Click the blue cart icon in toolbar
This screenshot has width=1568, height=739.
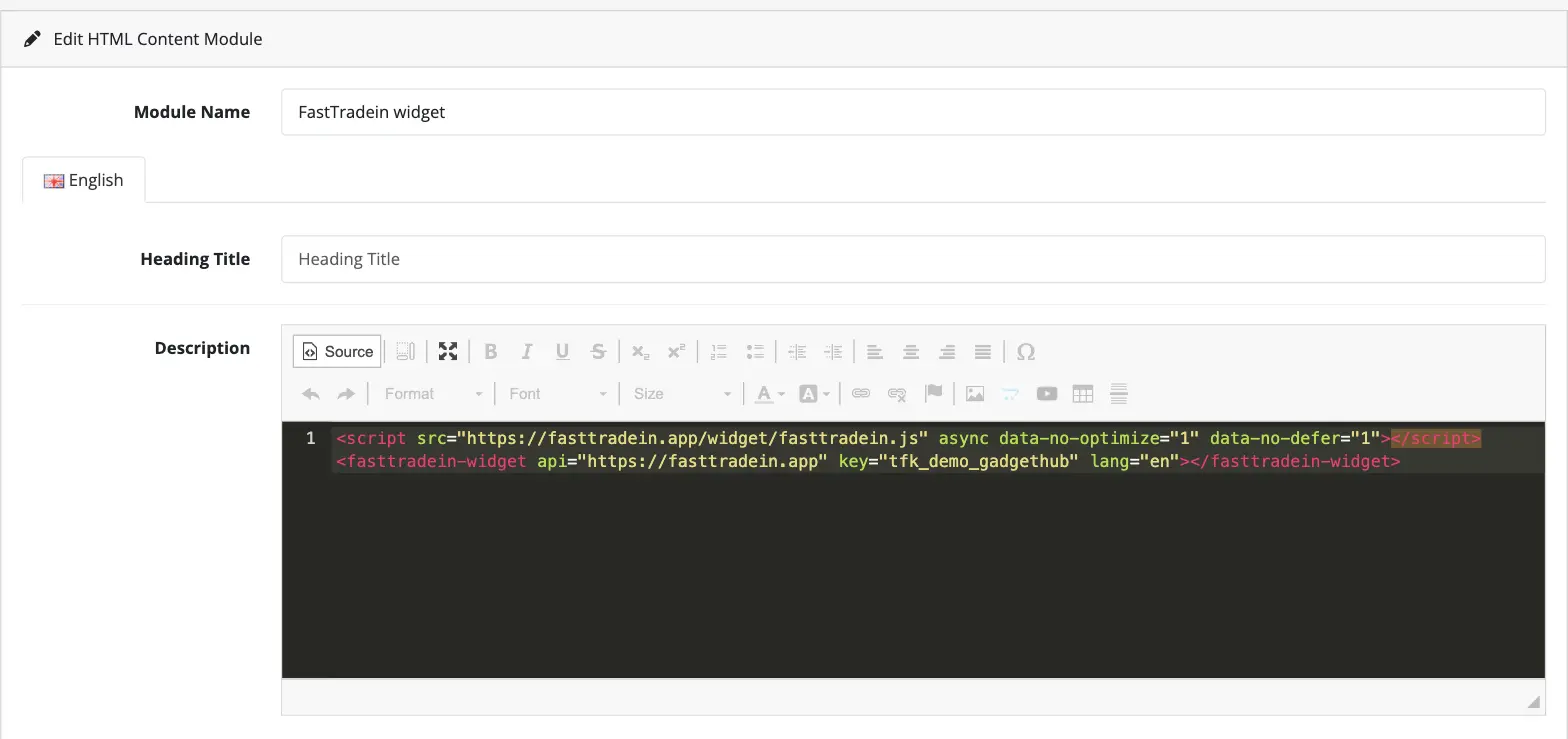(x=1011, y=393)
